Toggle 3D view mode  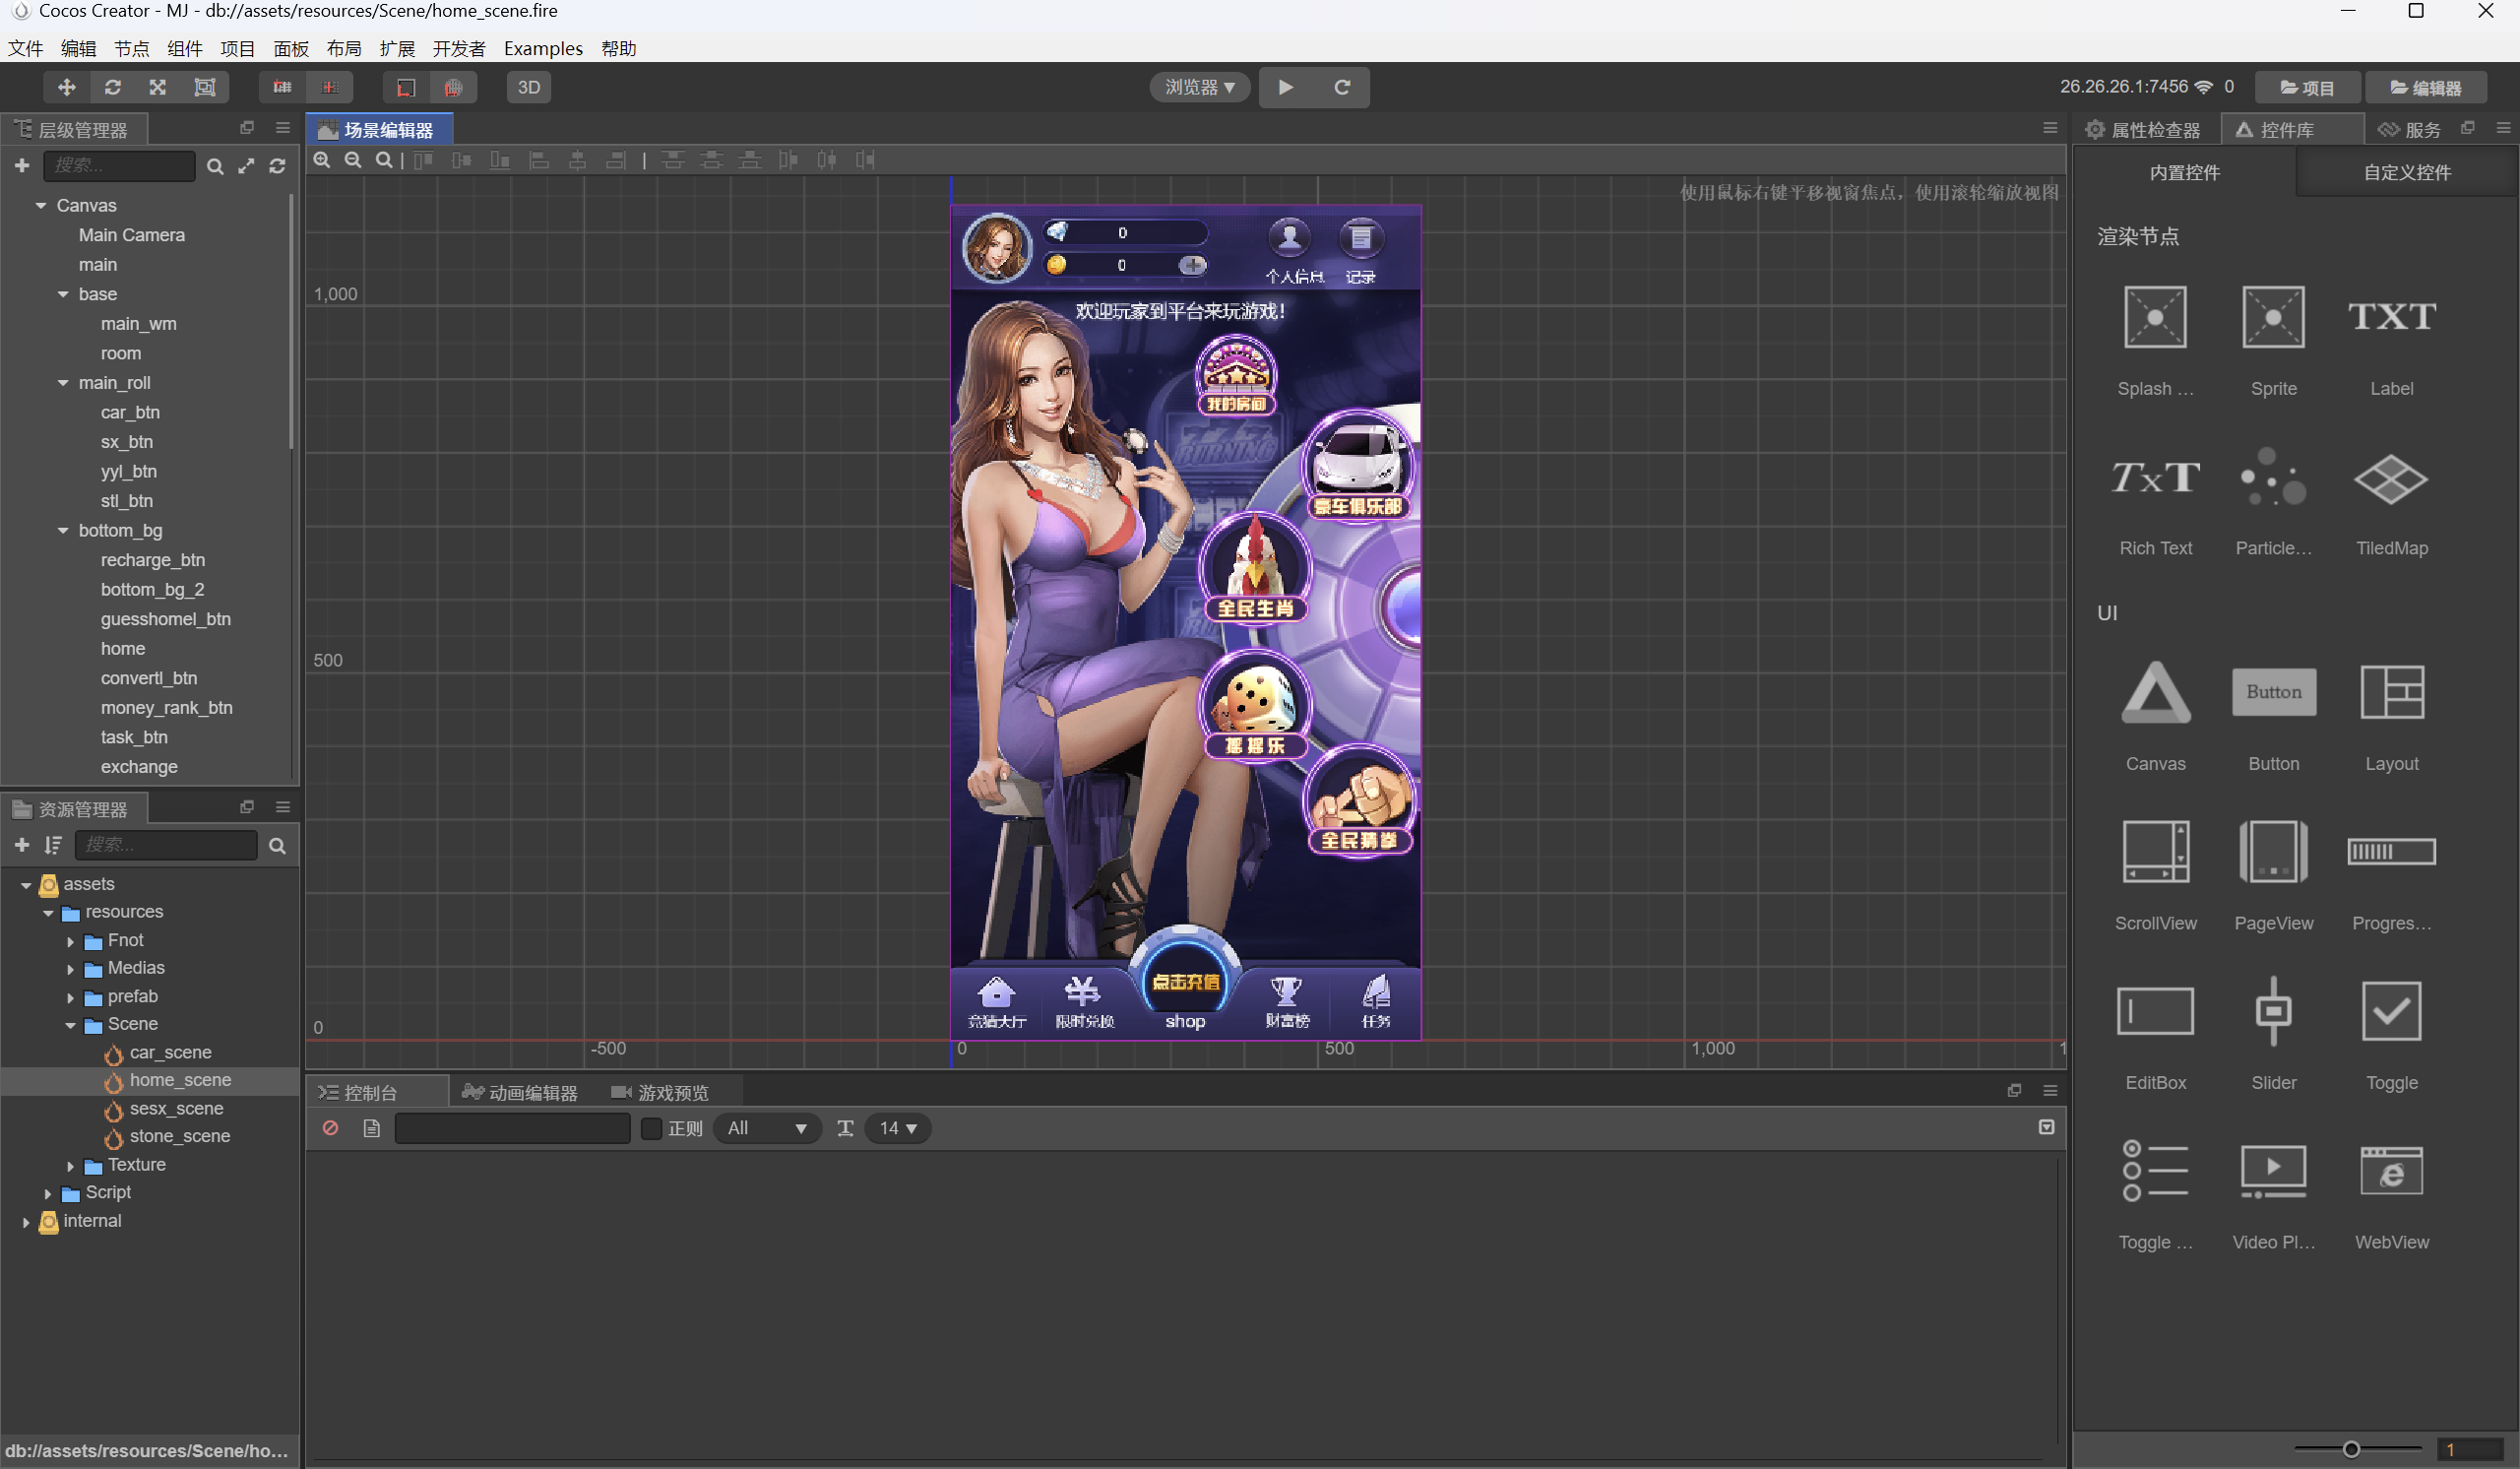[x=528, y=87]
